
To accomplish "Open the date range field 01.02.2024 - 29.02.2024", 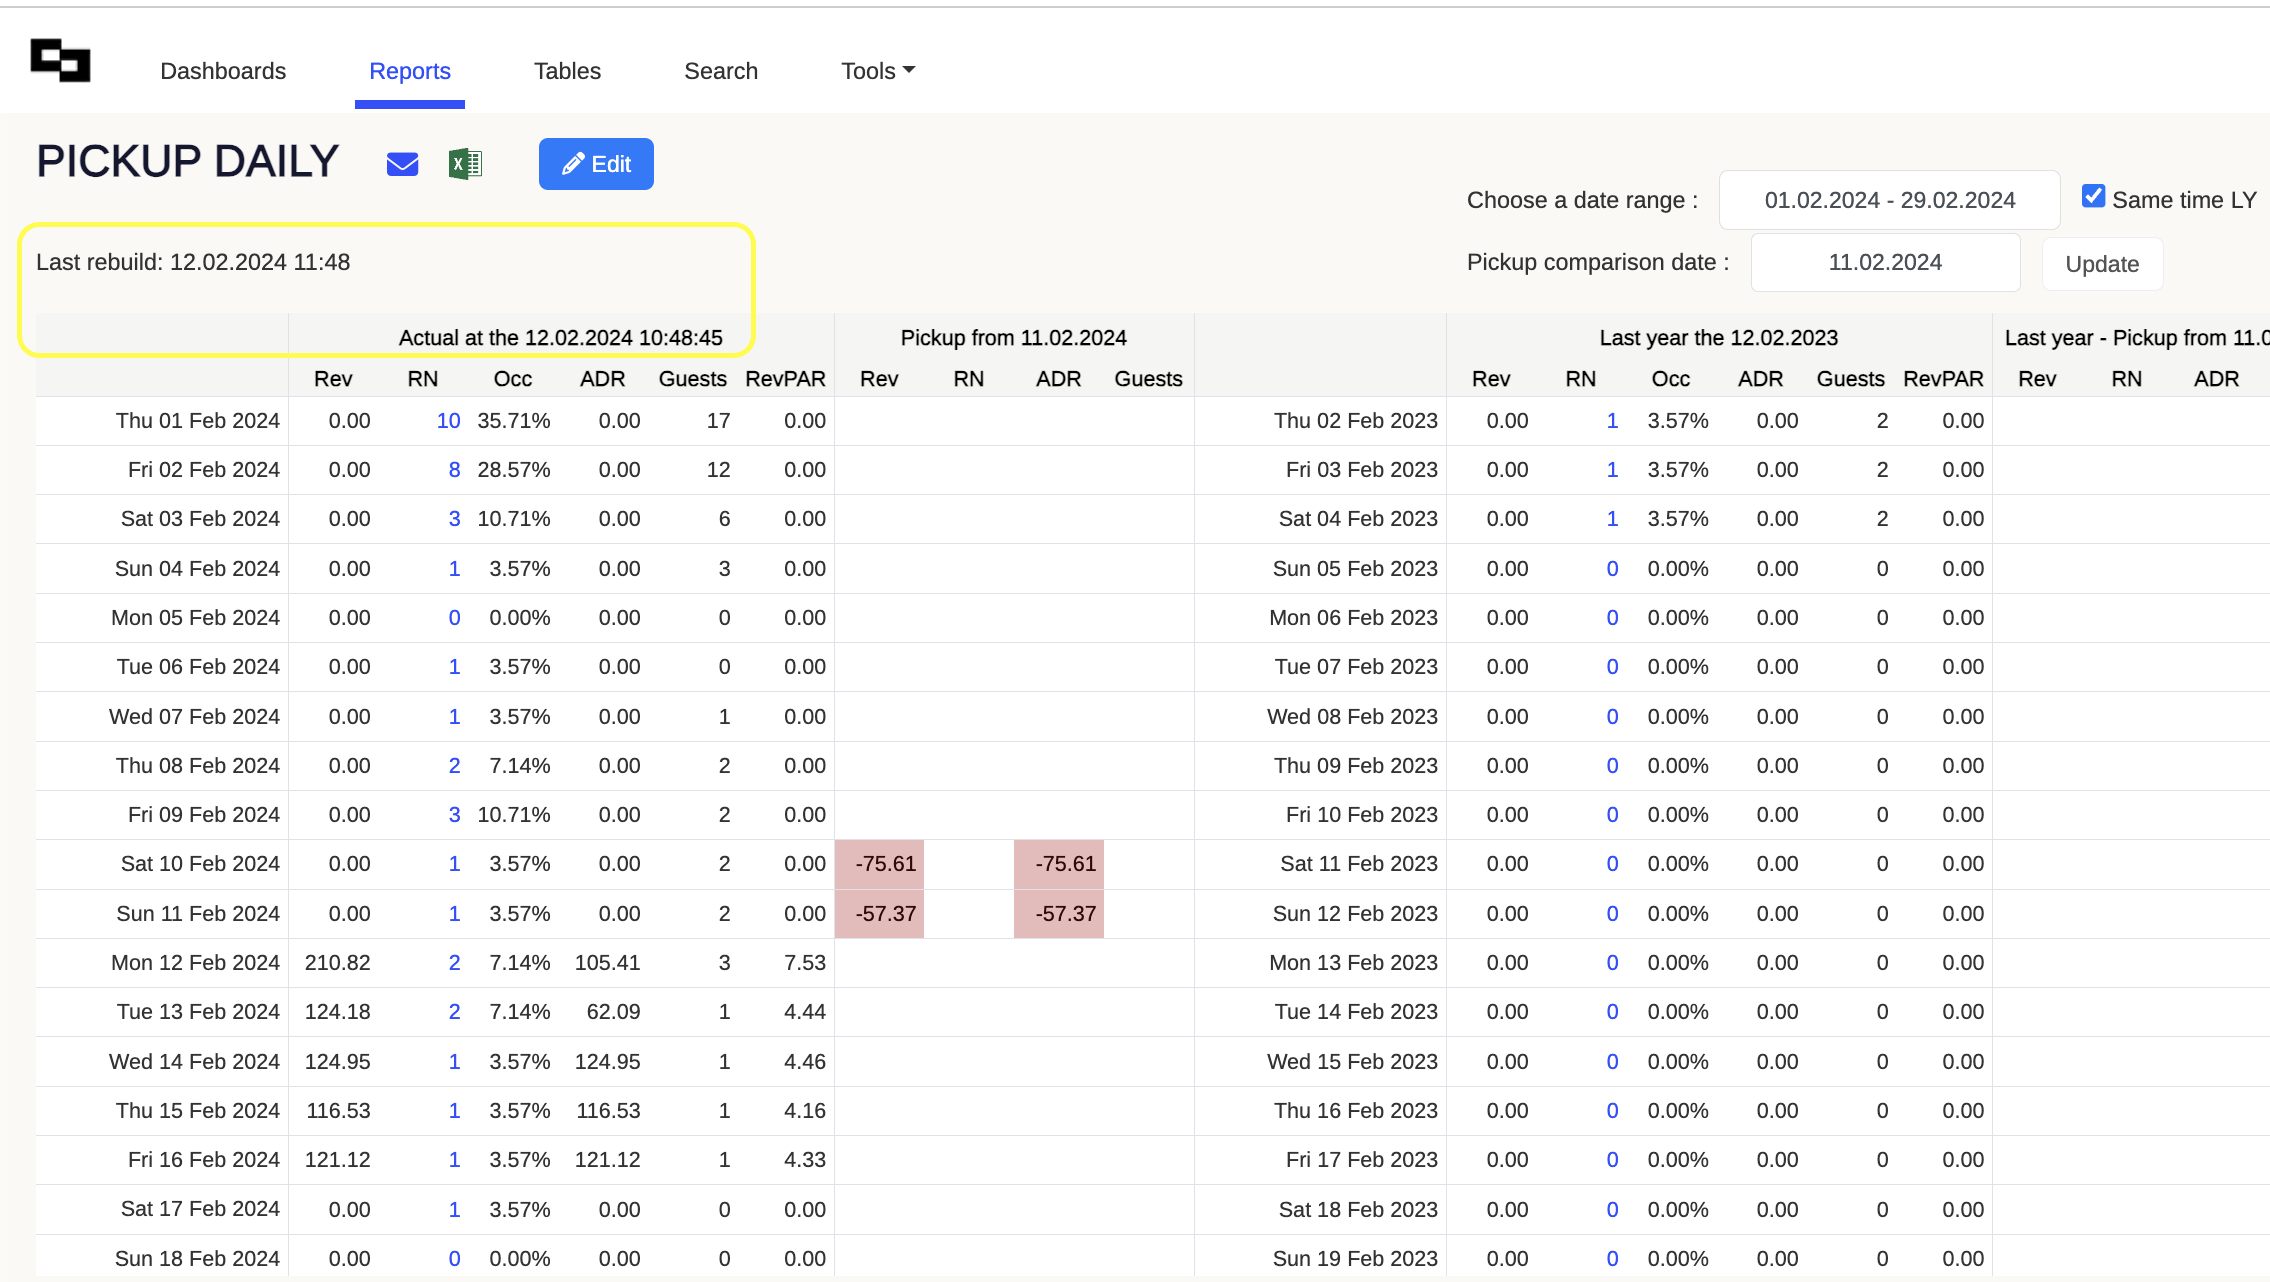I will coord(1889,200).
